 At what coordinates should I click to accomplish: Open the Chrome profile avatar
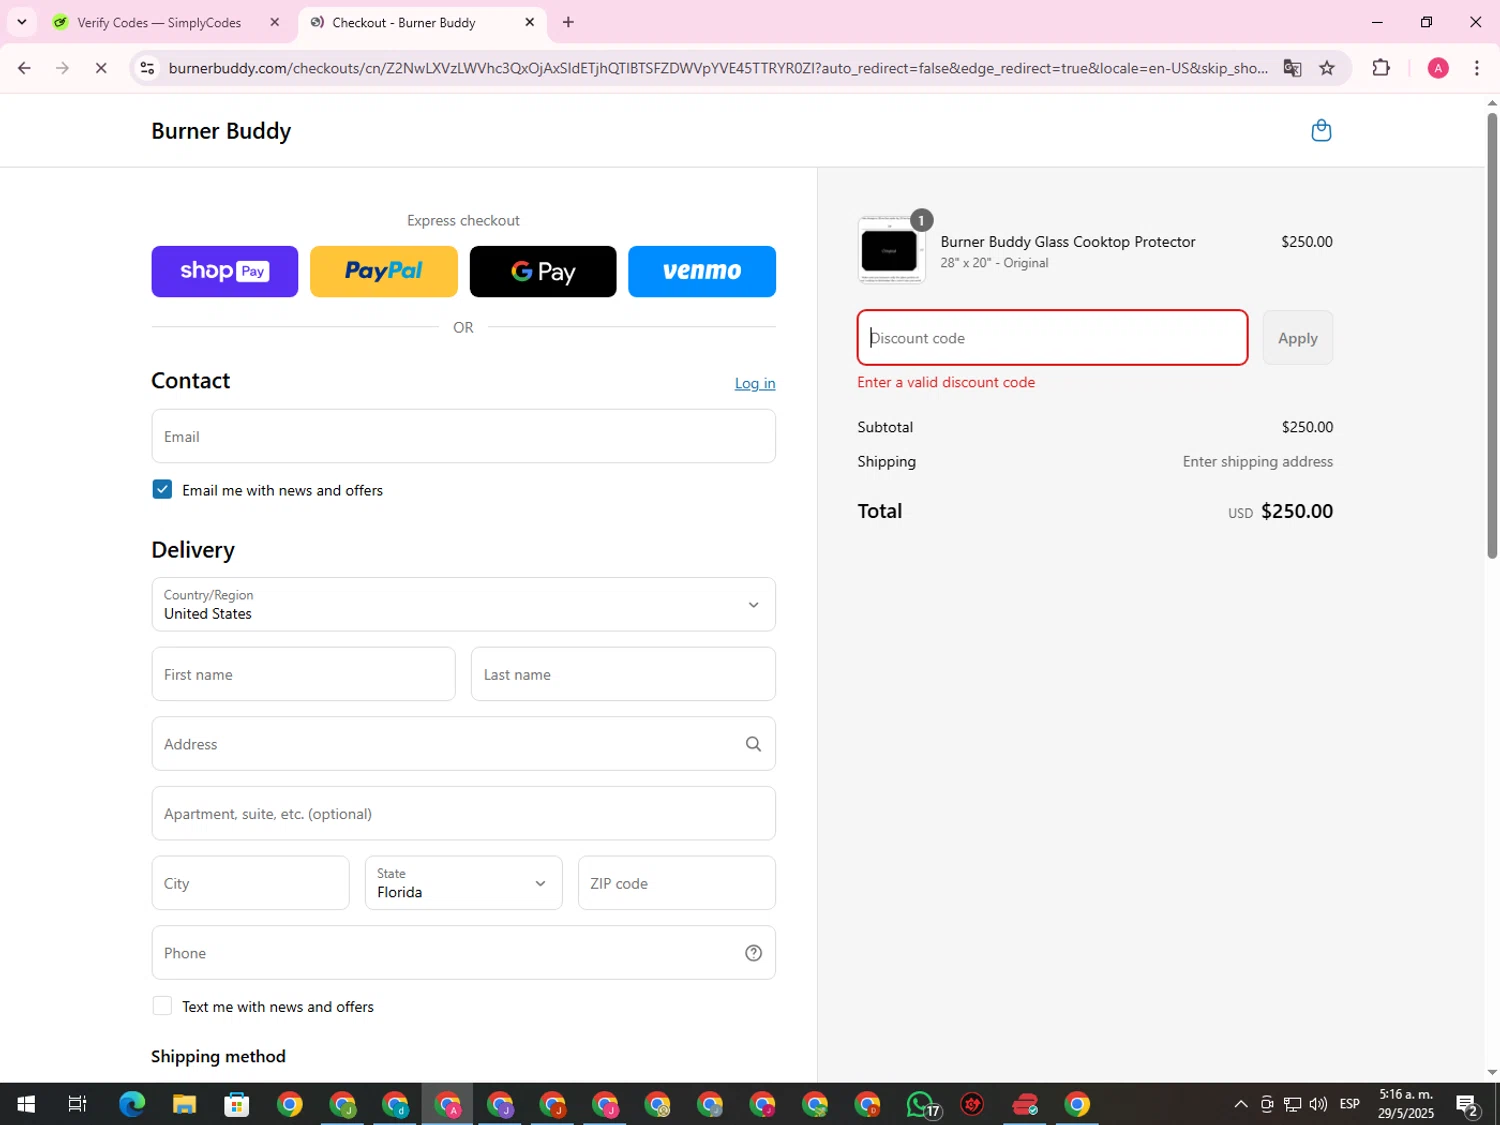1438,68
